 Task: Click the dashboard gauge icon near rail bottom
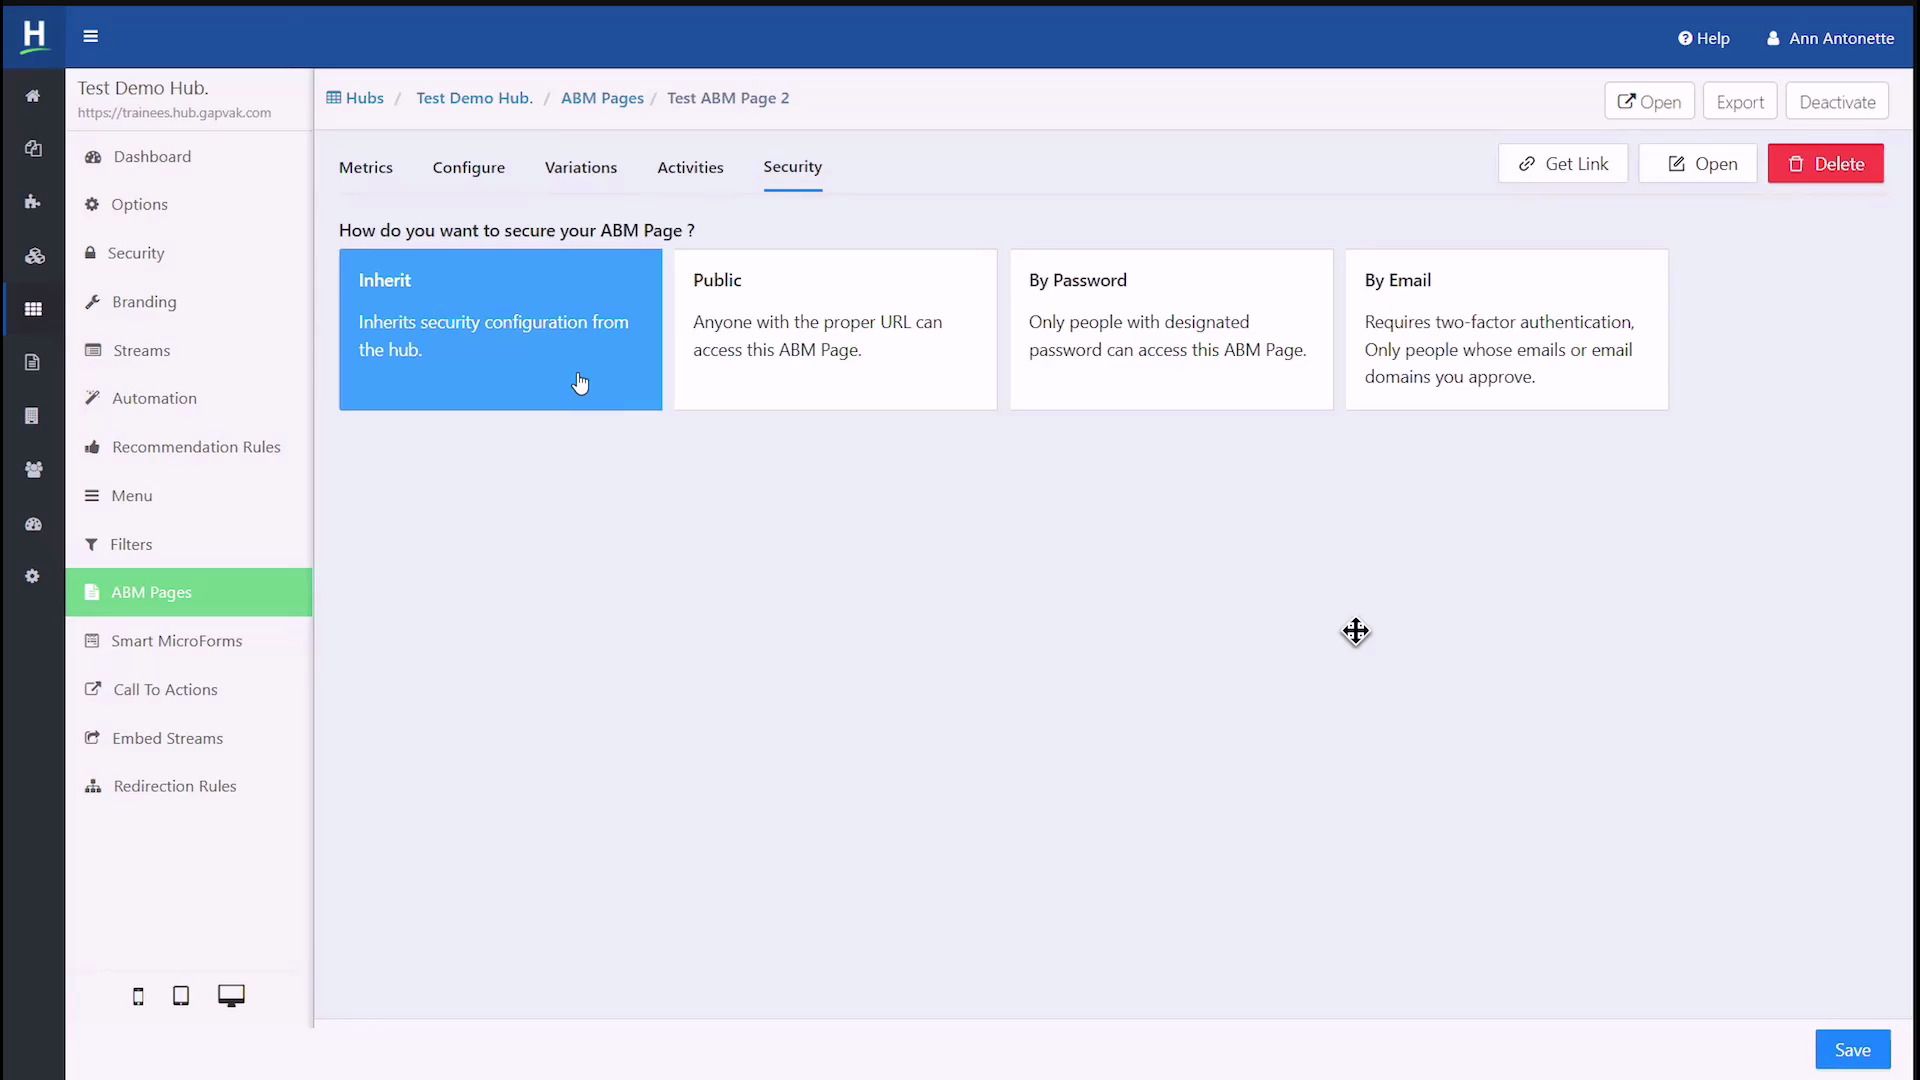(x=33, y=523)
